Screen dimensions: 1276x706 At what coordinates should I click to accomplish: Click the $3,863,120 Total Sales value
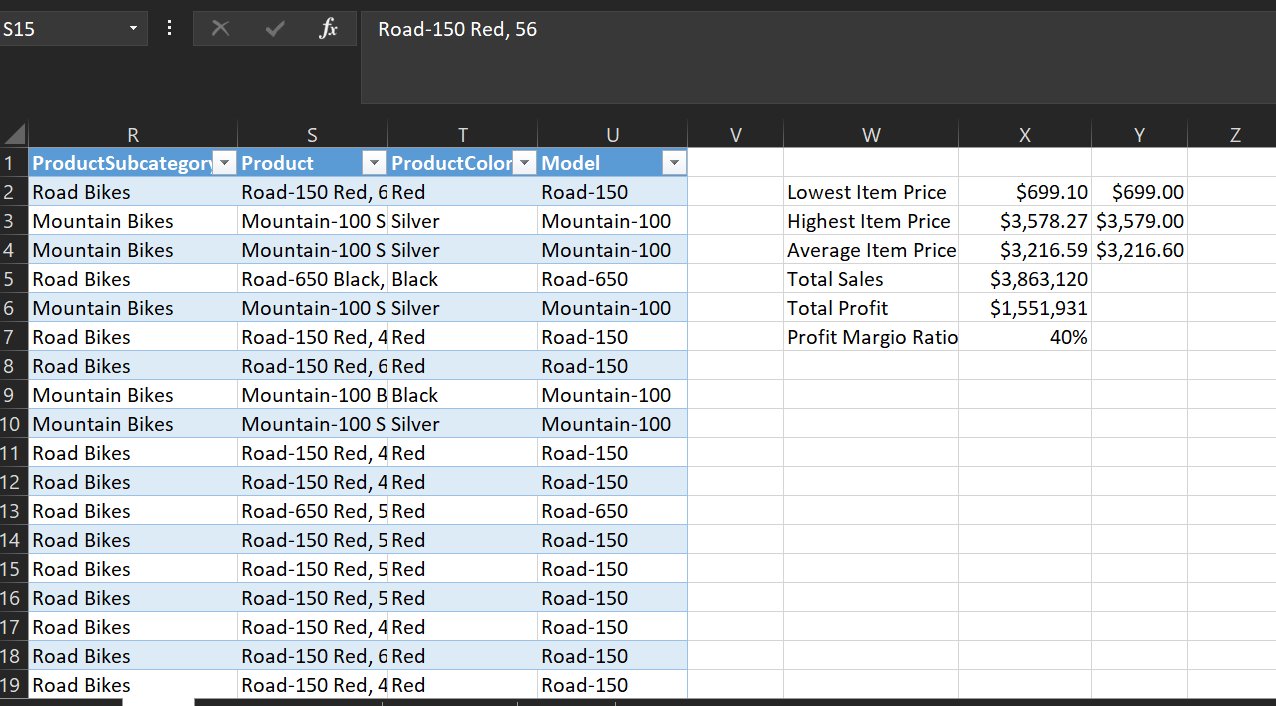coord(1025,279)
